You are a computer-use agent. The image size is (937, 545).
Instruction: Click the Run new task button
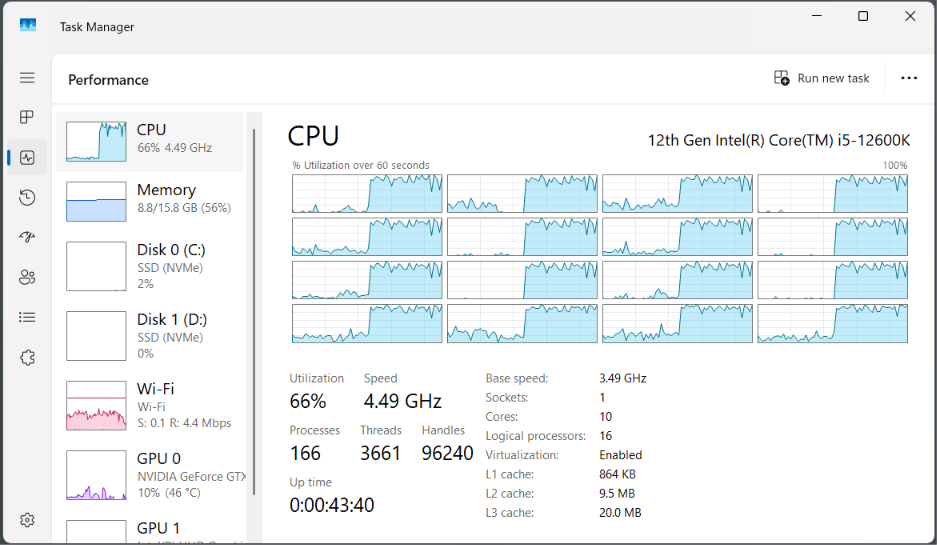click(x=822, y=78)
